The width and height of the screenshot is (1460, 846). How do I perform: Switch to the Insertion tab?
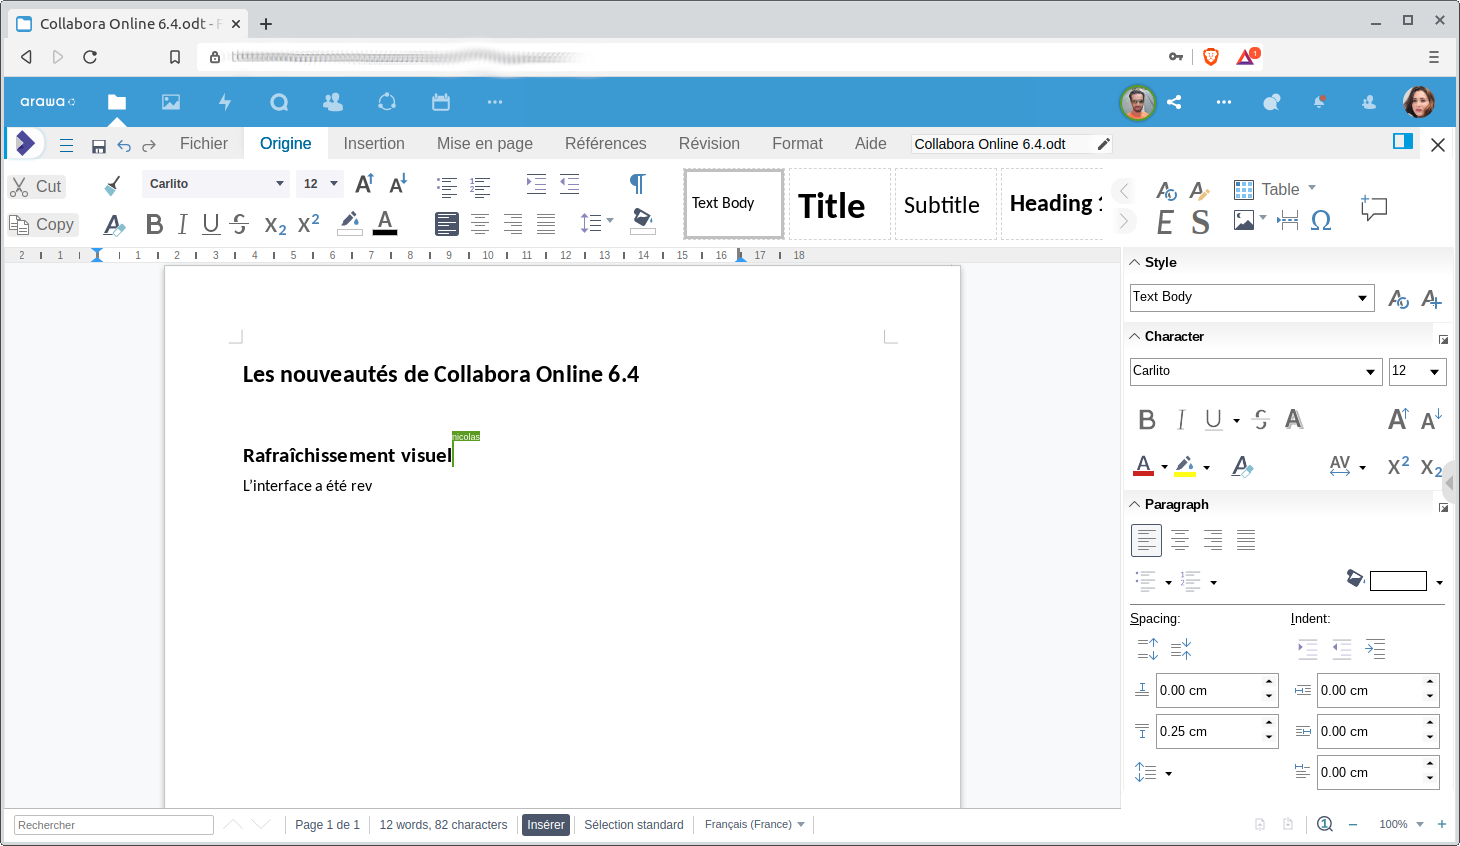coord(374,144)
